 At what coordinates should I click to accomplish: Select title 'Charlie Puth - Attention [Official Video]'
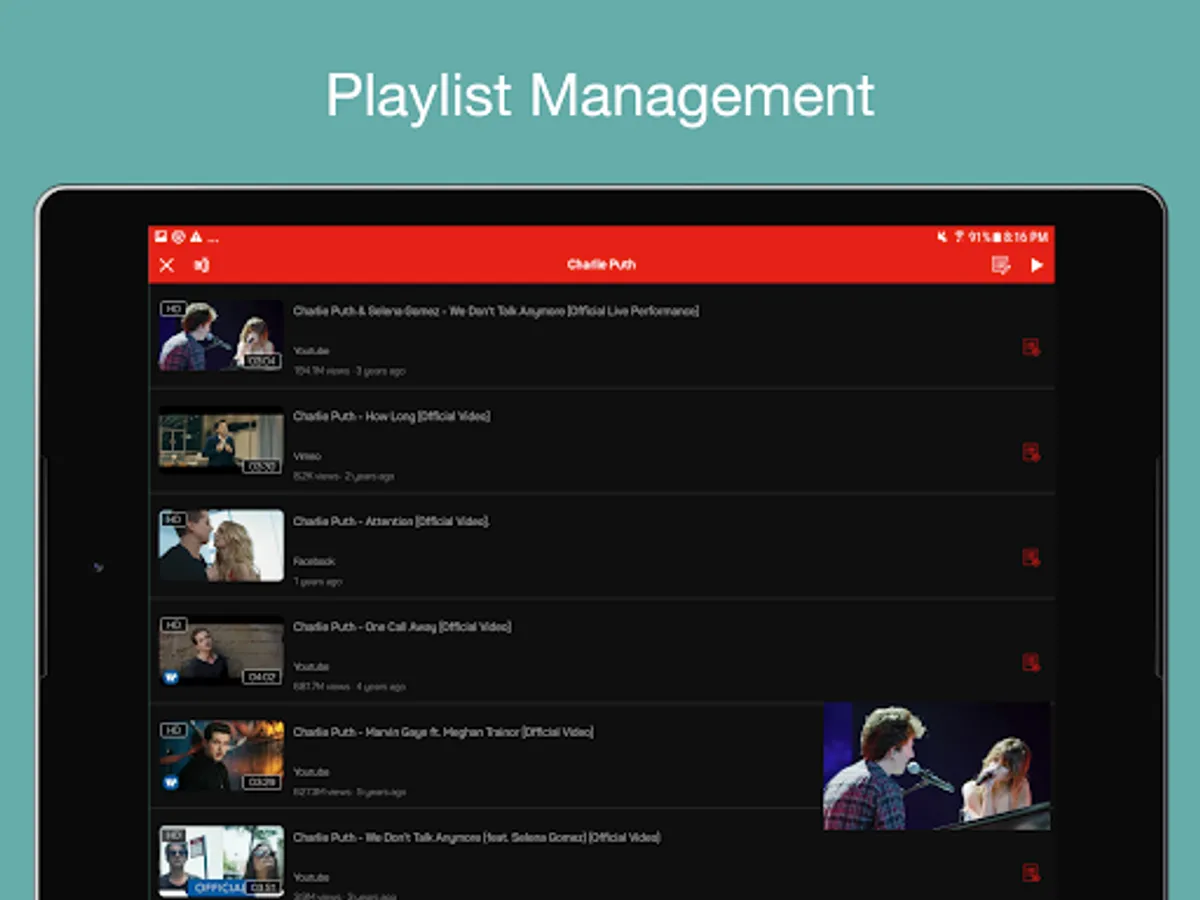pyautogui.click(x=390, y=521)
